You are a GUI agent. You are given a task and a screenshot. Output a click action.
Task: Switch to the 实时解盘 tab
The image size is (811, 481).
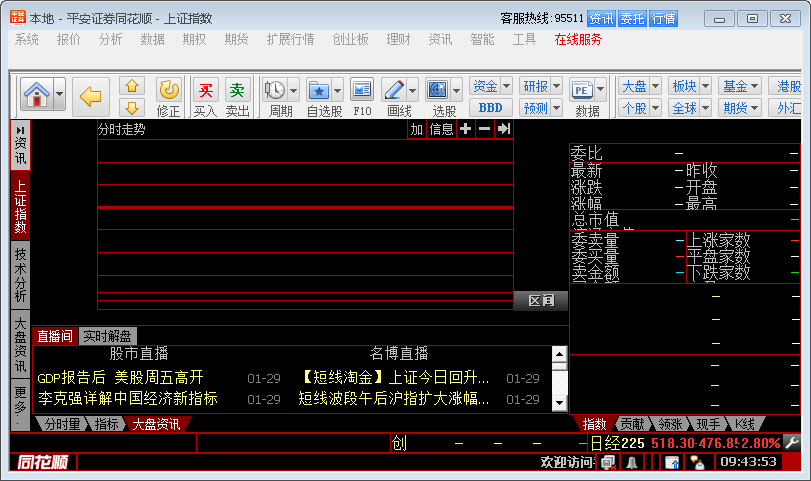coord(107,336)
